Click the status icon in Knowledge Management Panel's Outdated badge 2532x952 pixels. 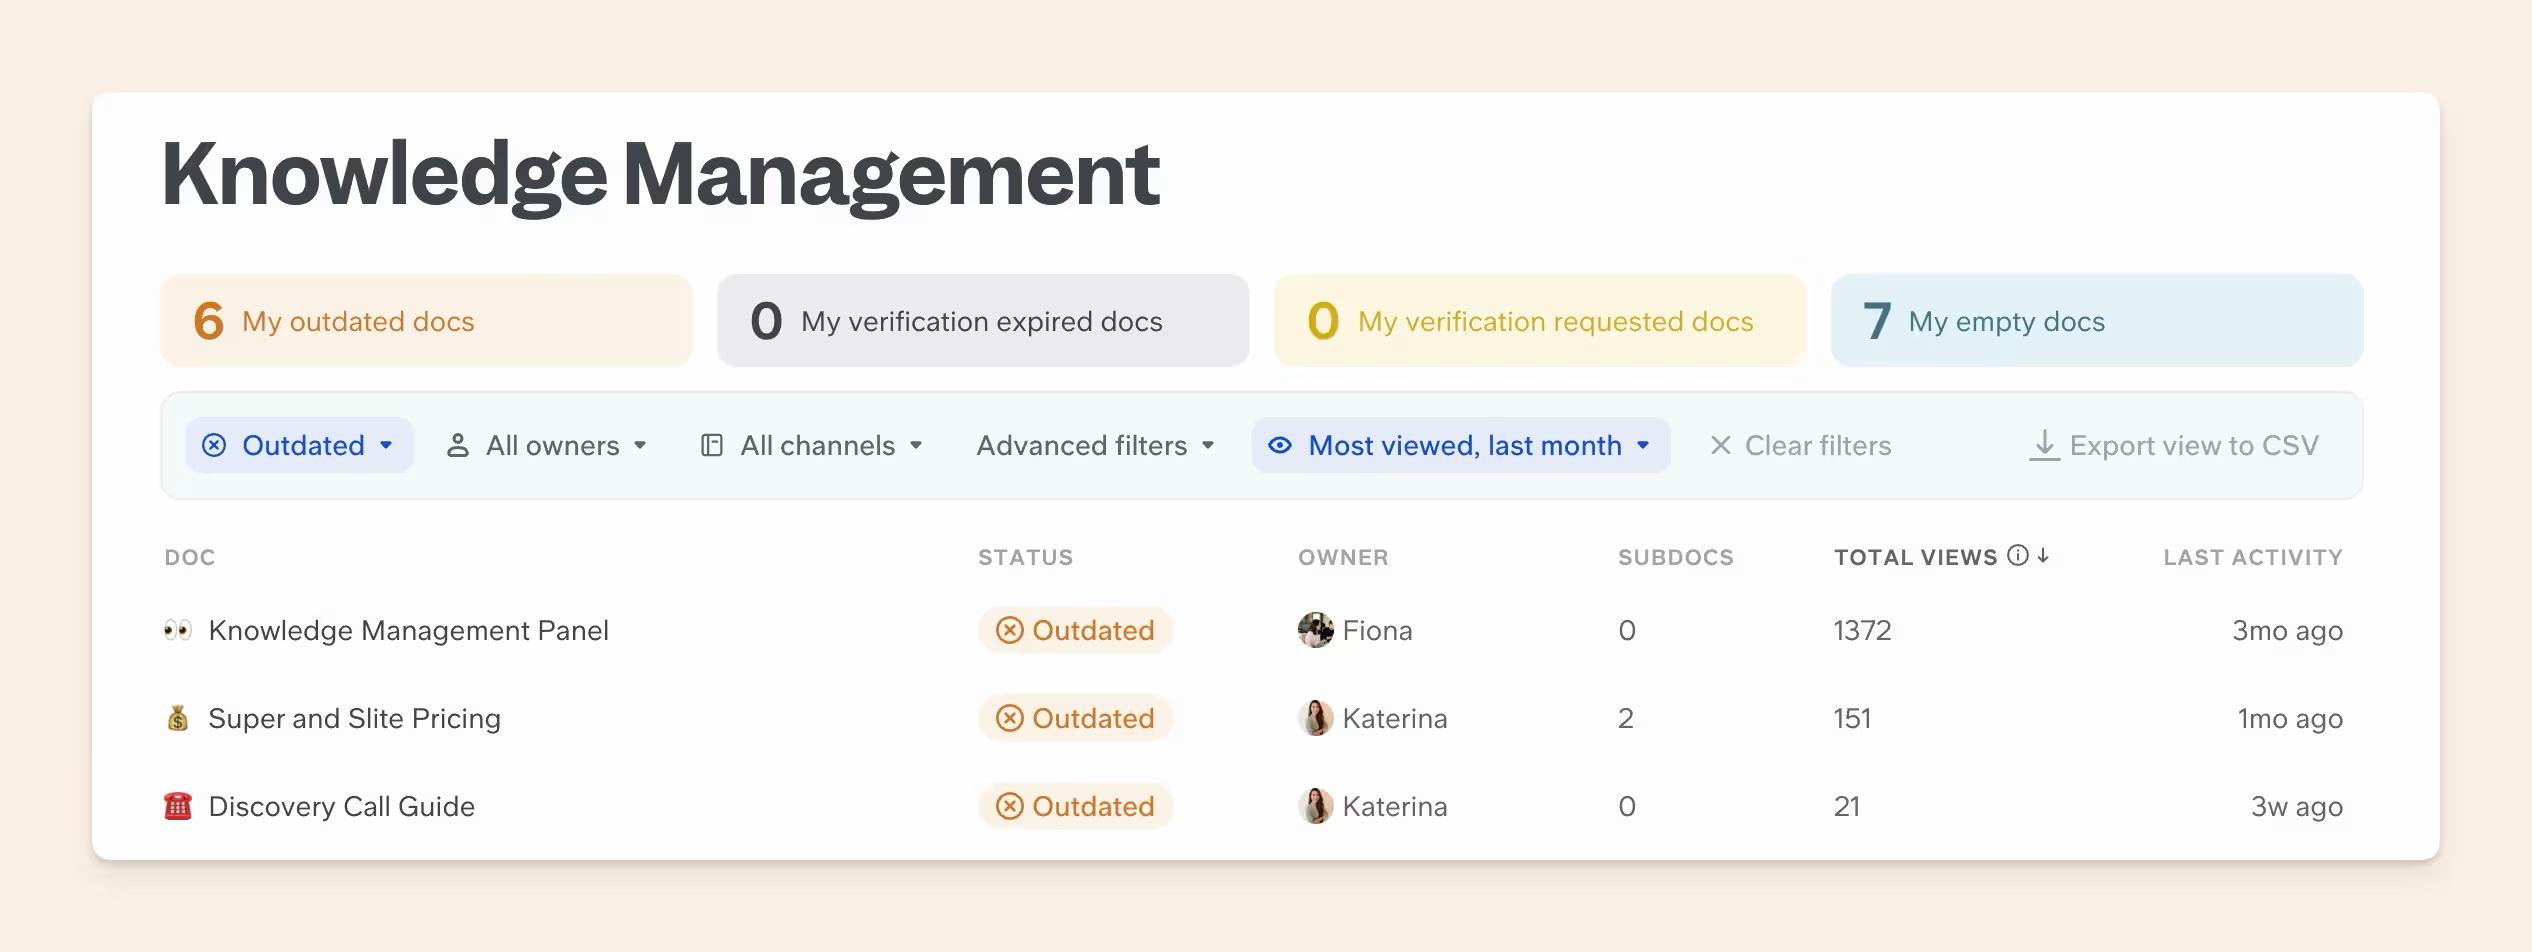pos(1010,630)
